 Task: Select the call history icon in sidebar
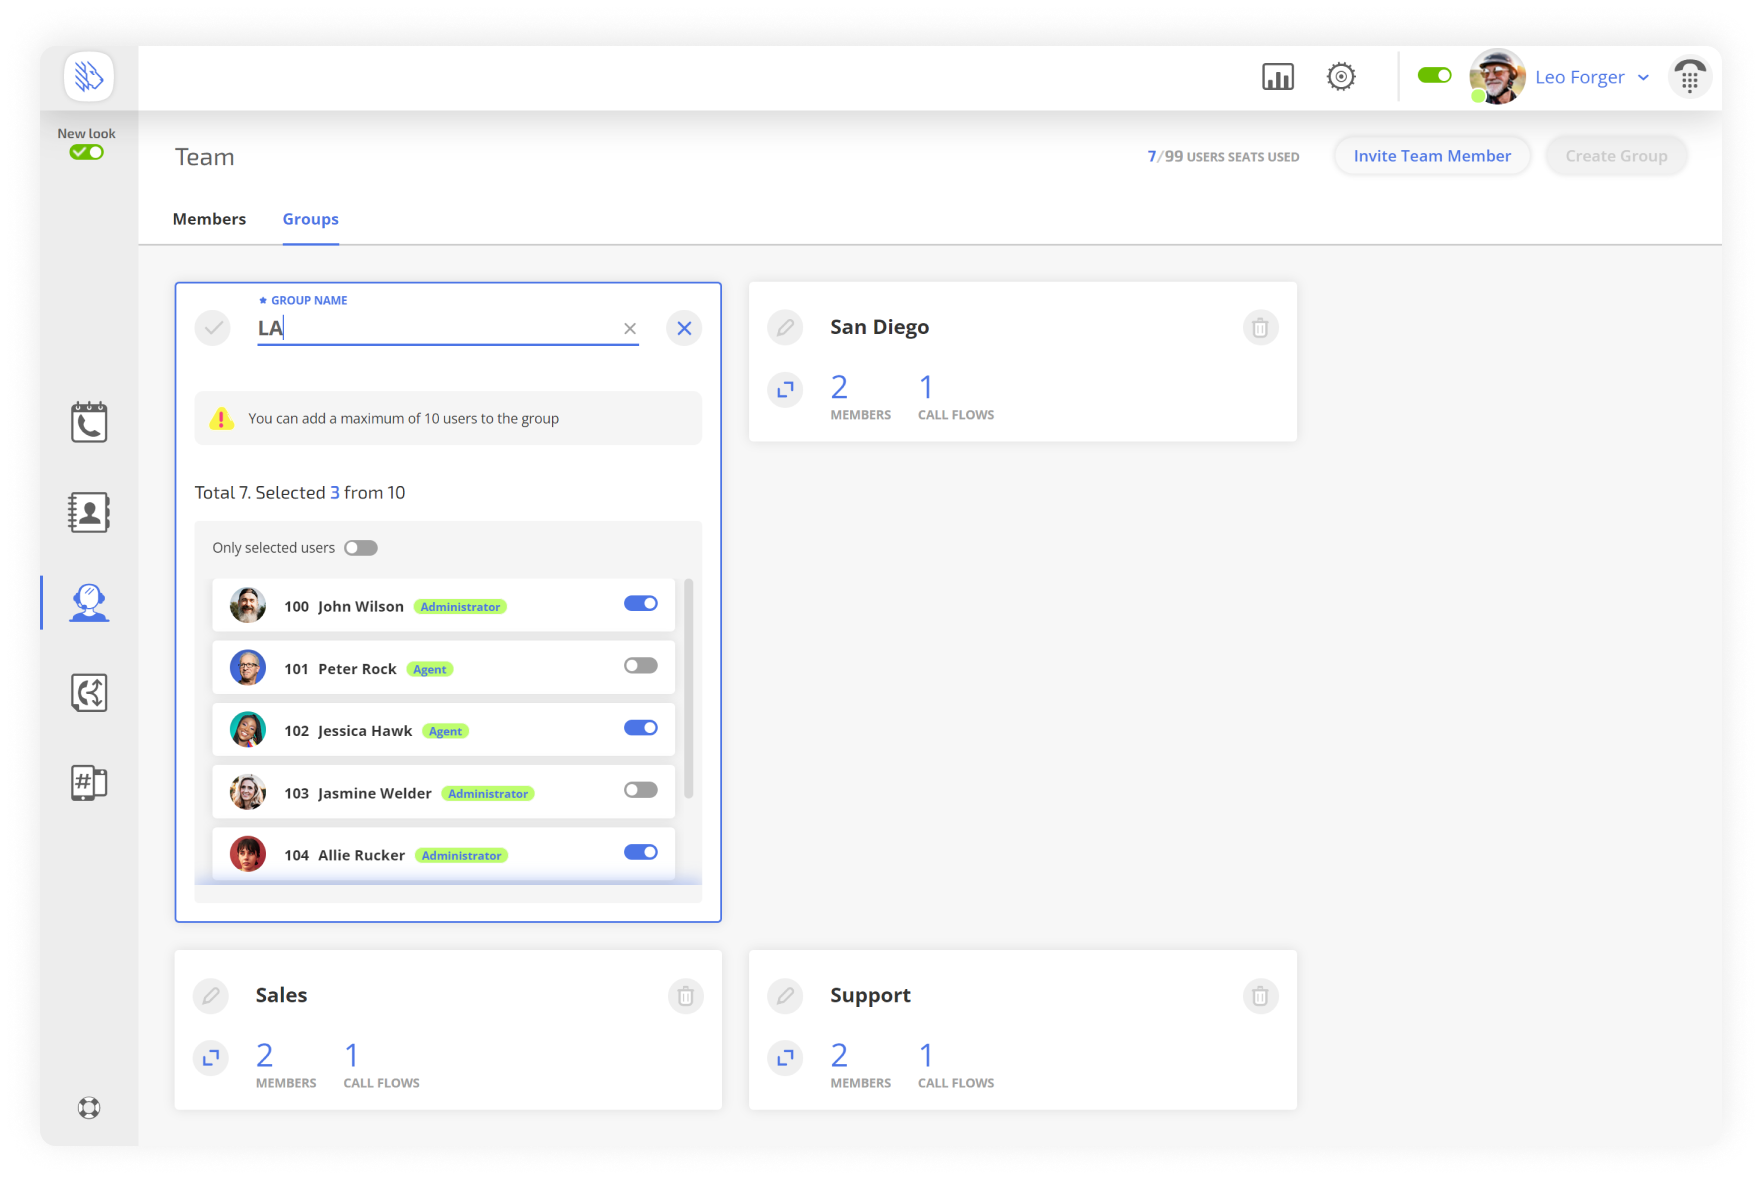(88, 421)
